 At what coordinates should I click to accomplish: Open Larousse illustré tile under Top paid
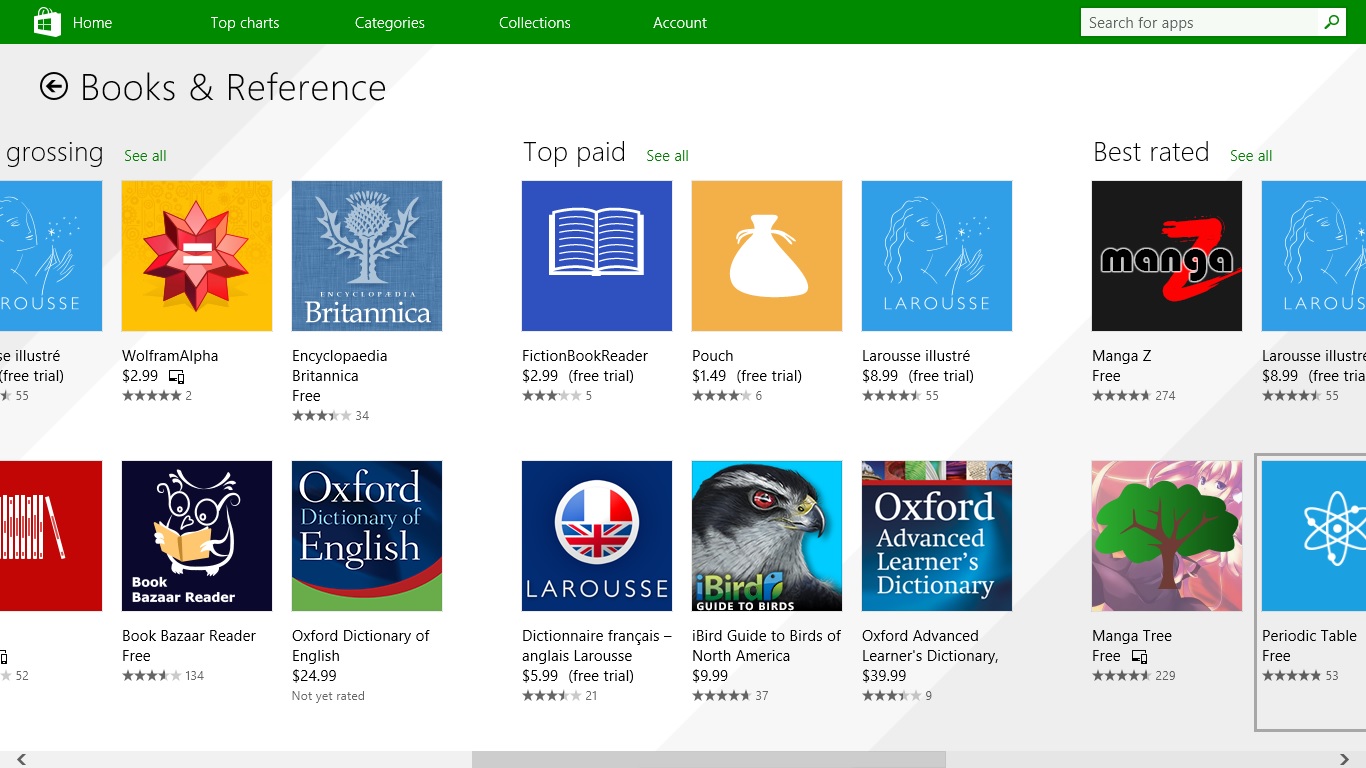coord(937,256)
